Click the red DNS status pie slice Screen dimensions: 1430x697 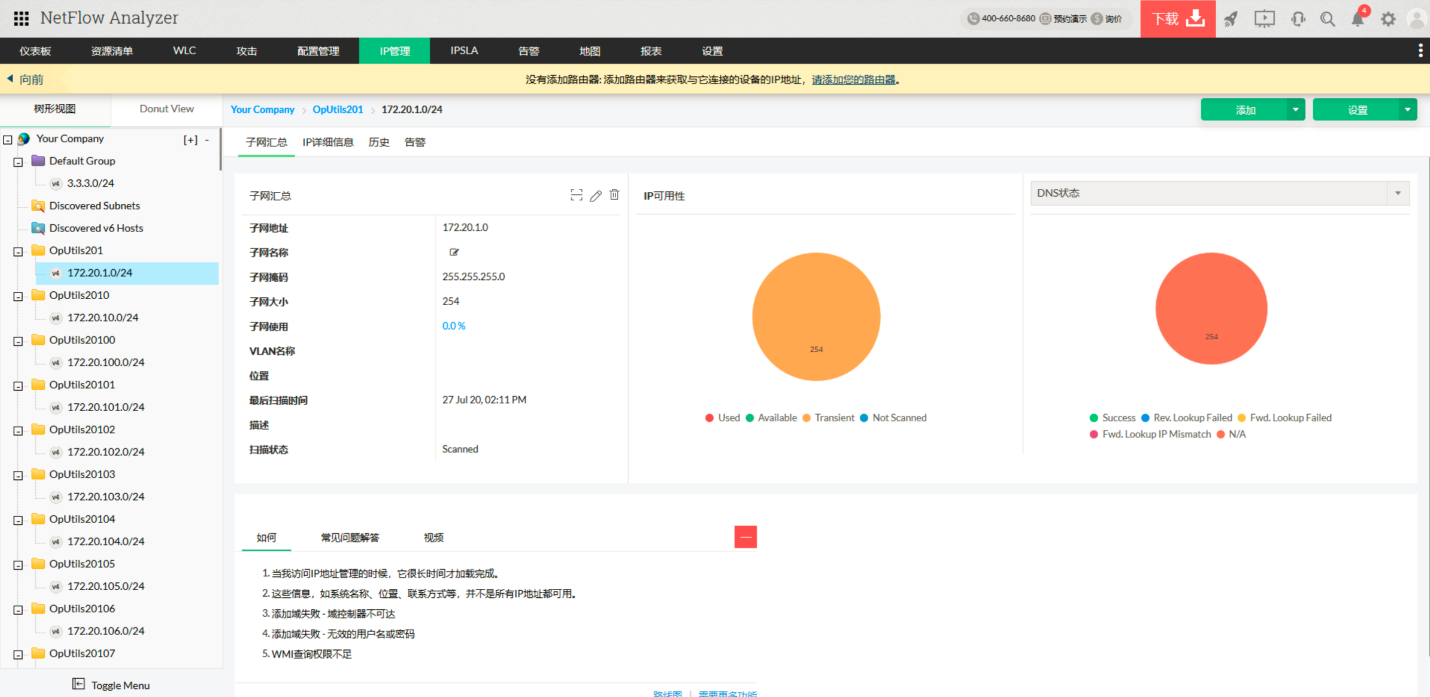pos(1211,309)
